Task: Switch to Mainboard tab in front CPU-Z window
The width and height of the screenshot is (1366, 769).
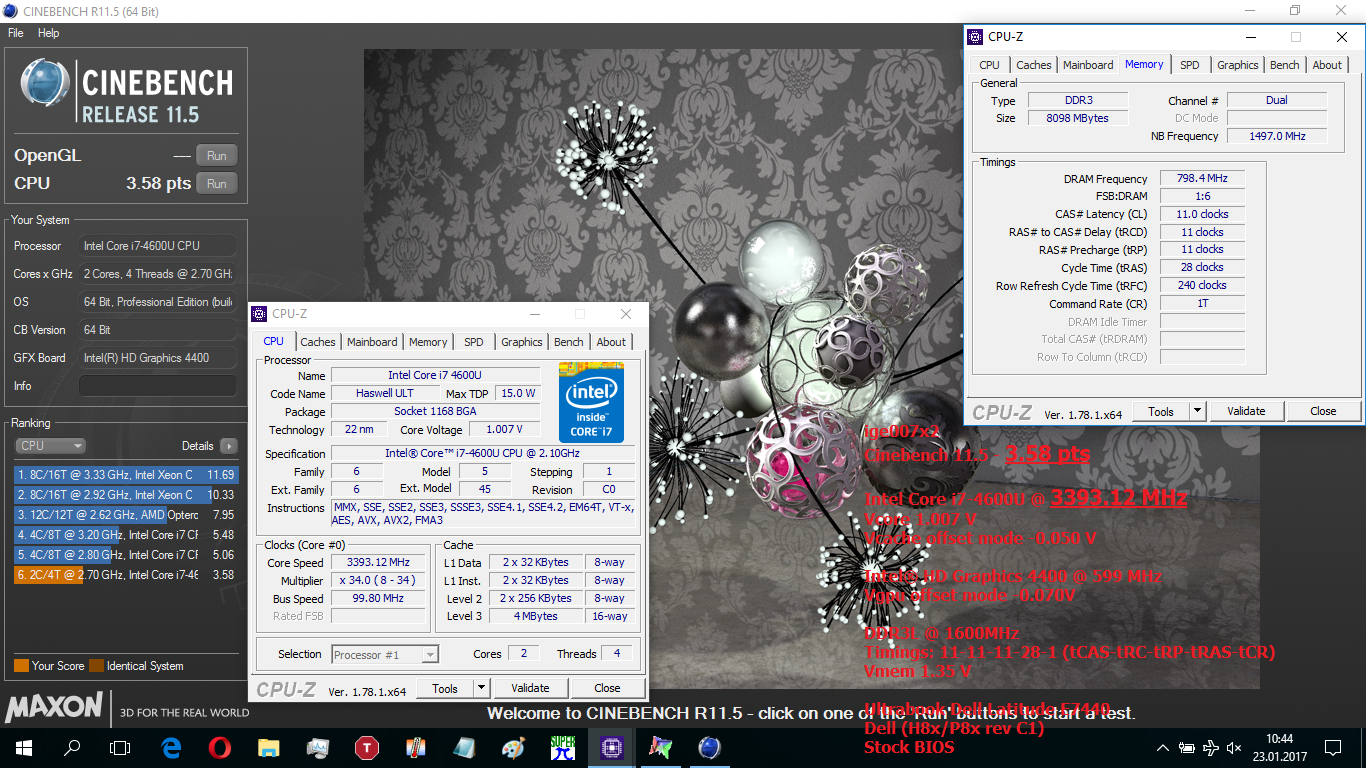Action: pyautogui.click(x=372, y=342)
